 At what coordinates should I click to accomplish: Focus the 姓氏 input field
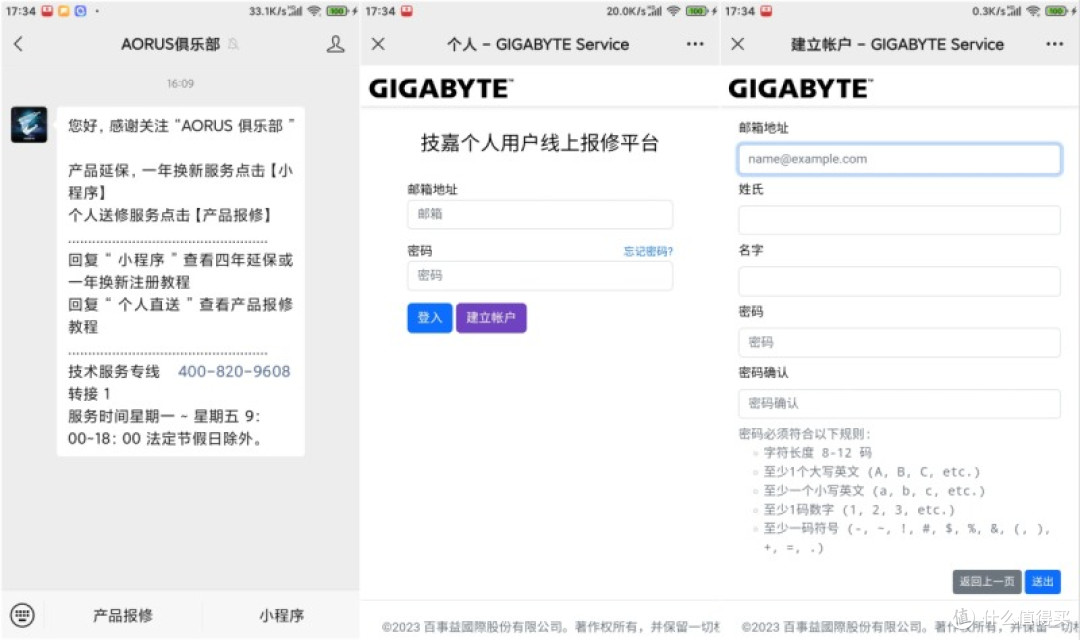(900, 220)
